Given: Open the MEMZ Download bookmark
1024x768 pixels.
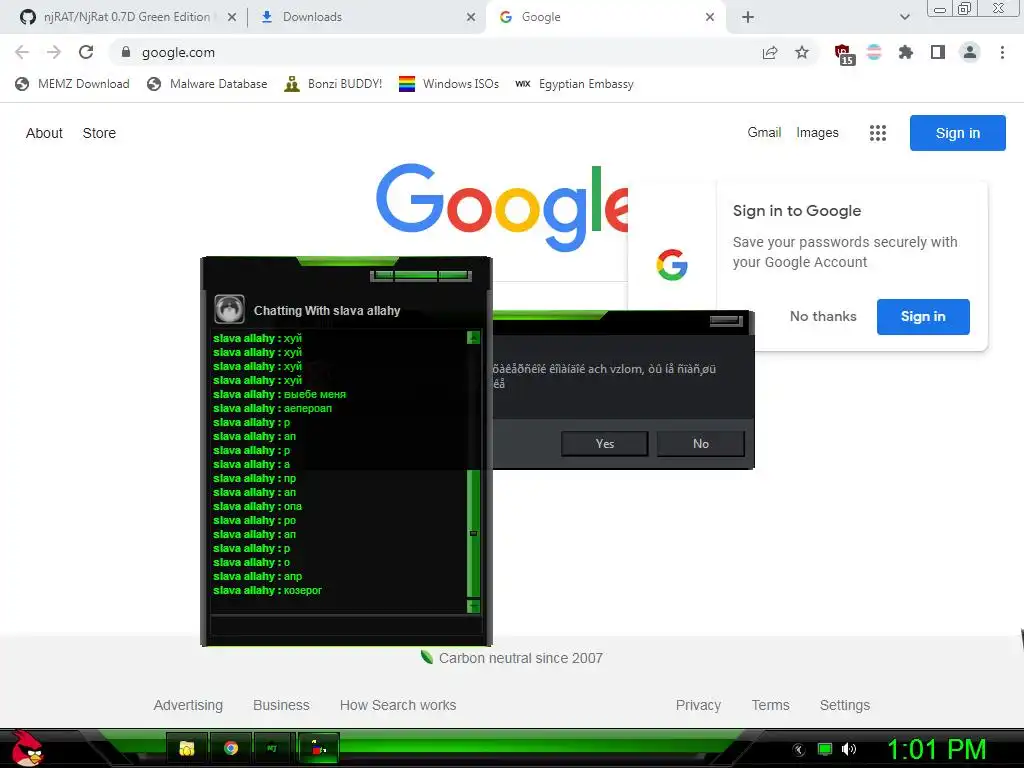Looking at the screenshot, I should click(72, 84).
